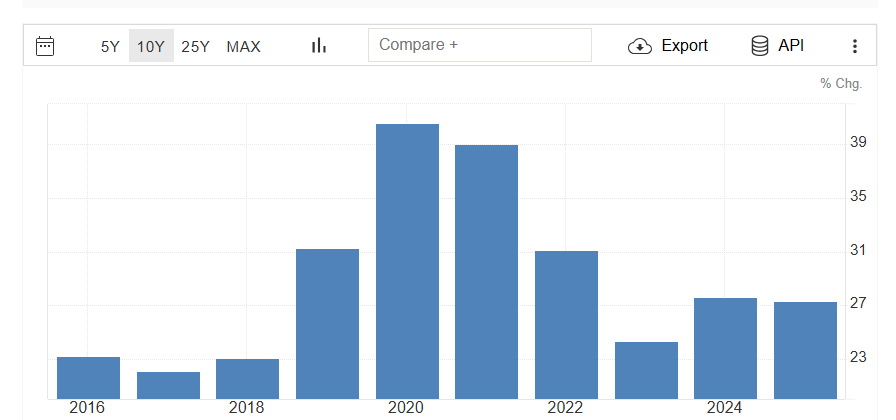The height and width of the screenshot is (420, 896).
Task: Click the 2021 bar in chart
Action: click(486, 272)
